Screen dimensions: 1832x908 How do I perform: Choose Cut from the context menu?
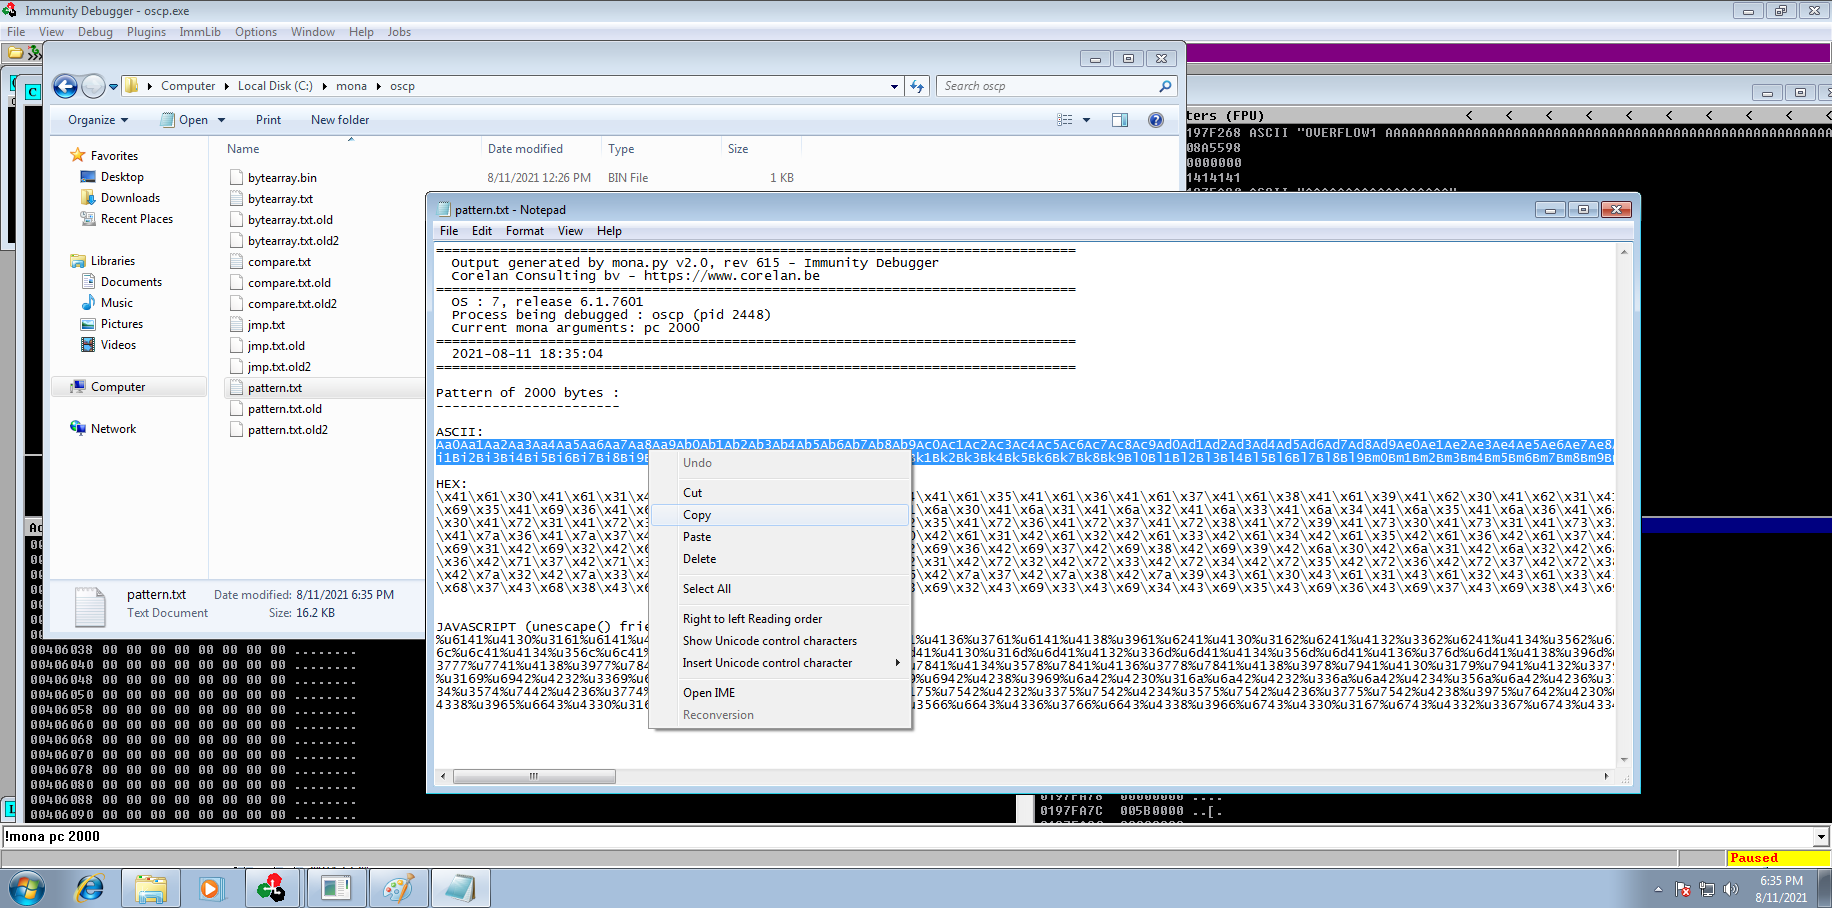(780, 493)
